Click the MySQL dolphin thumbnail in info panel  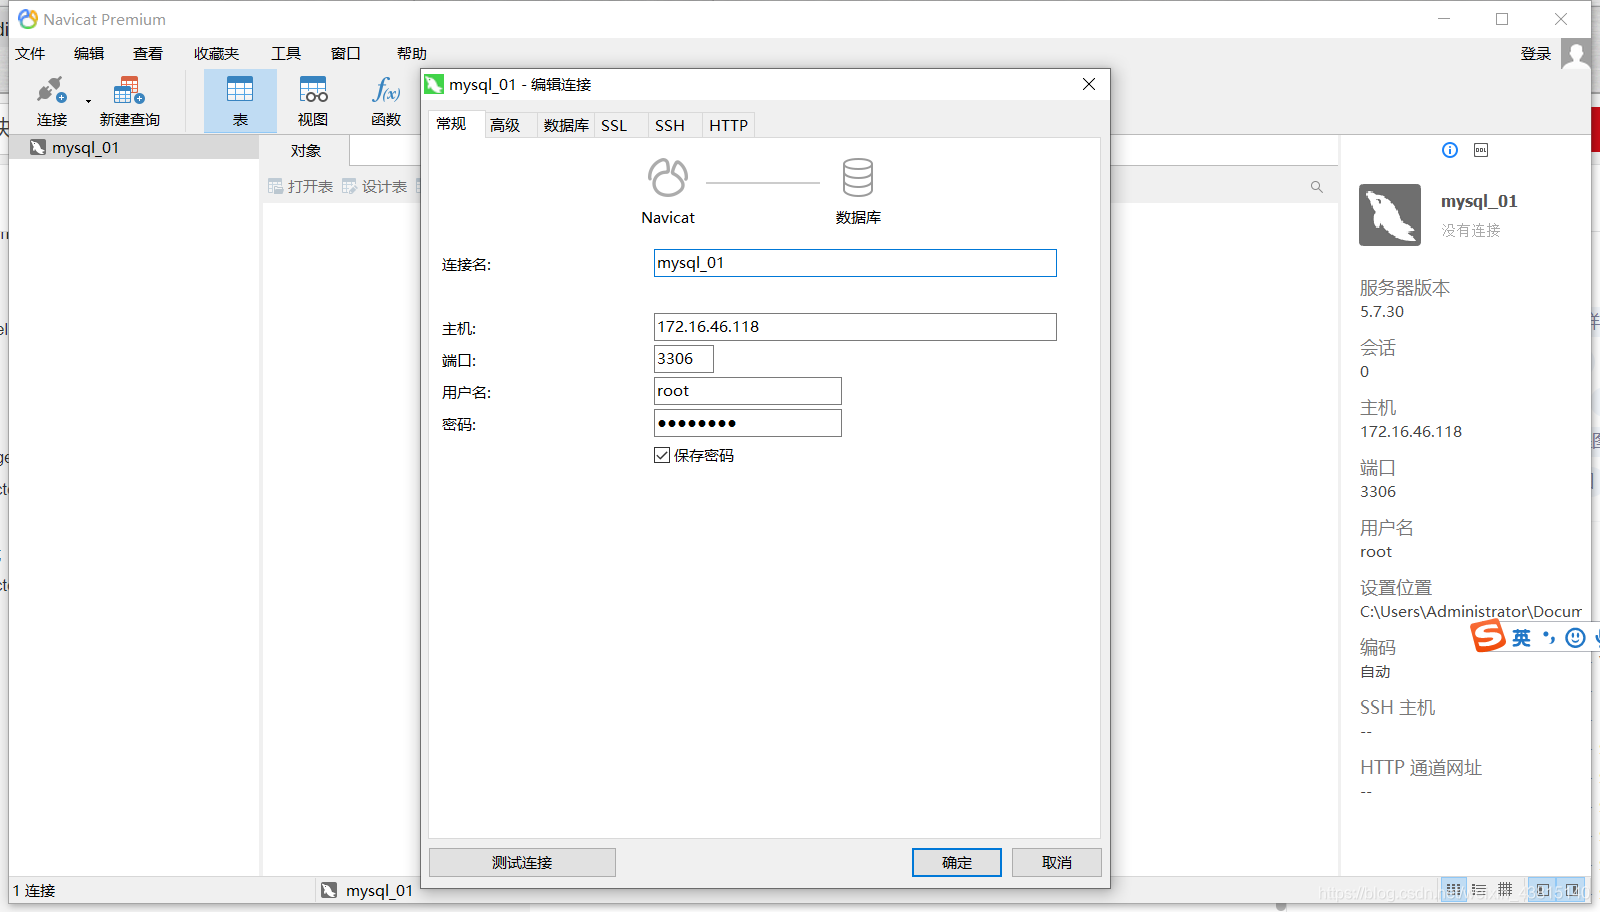[x=1390, y=215]
